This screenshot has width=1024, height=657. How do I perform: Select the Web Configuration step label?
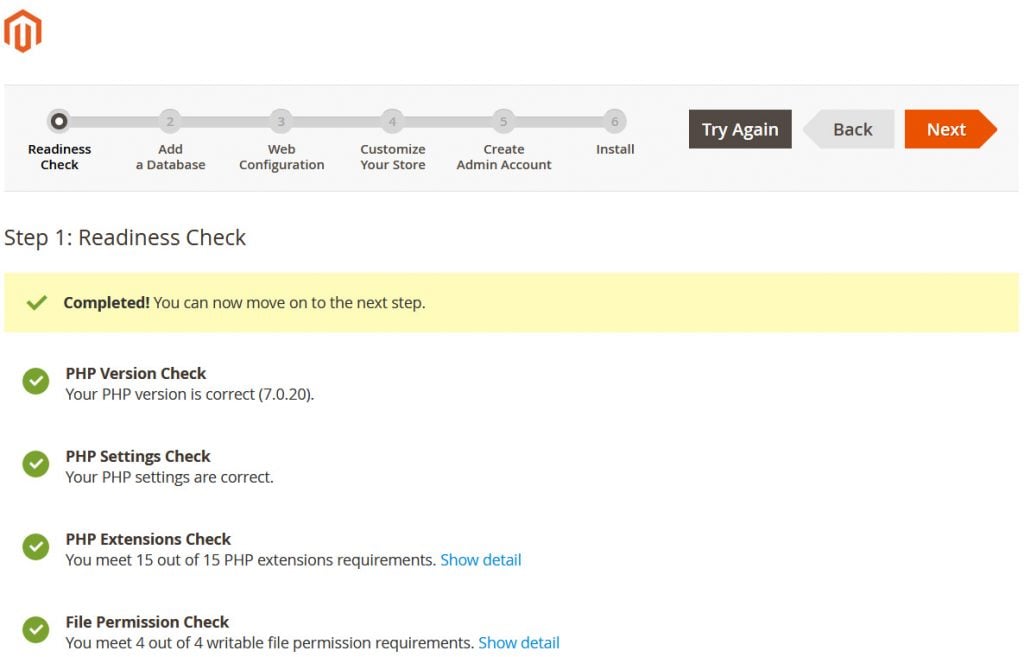click(281, 157)
